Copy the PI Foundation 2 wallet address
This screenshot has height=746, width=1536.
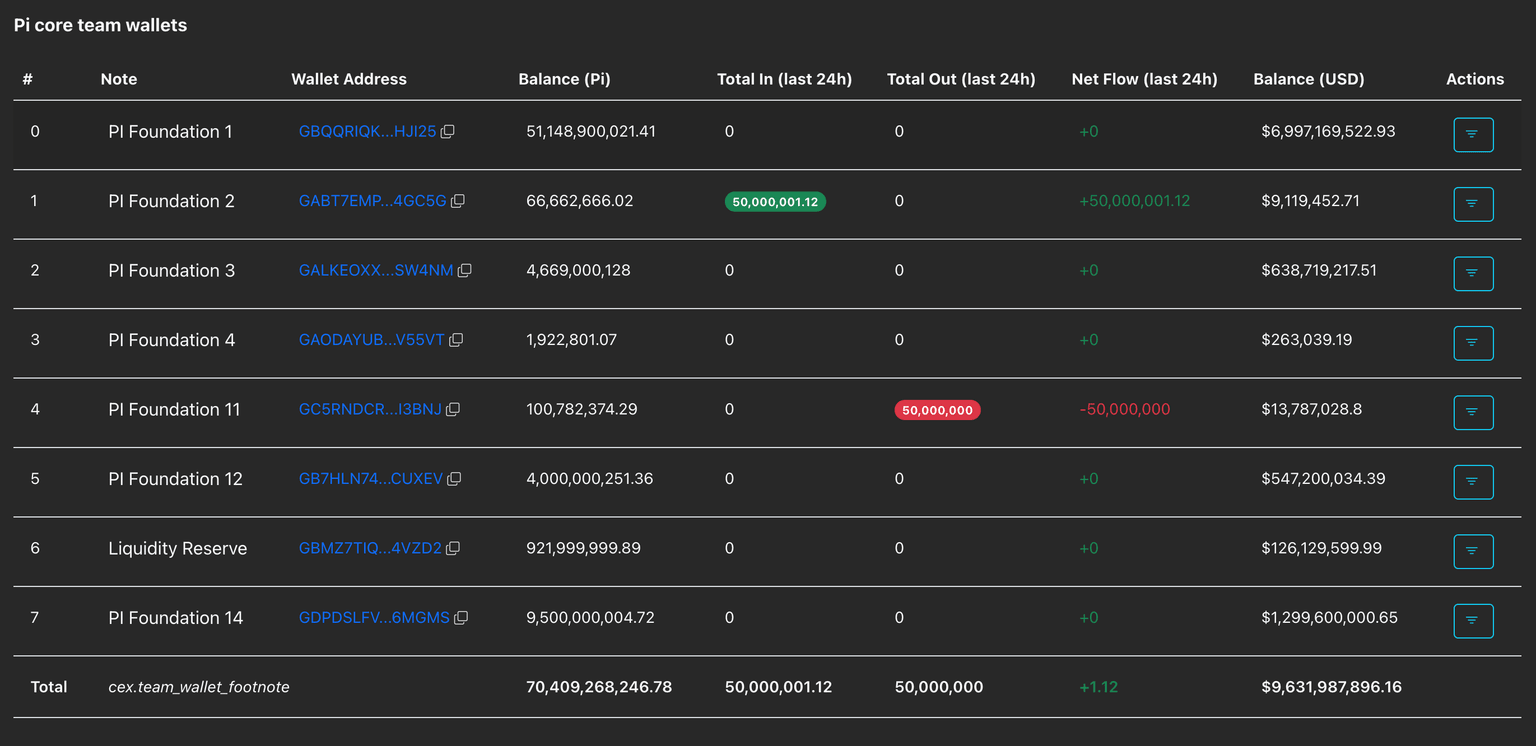tap(458, 201)
